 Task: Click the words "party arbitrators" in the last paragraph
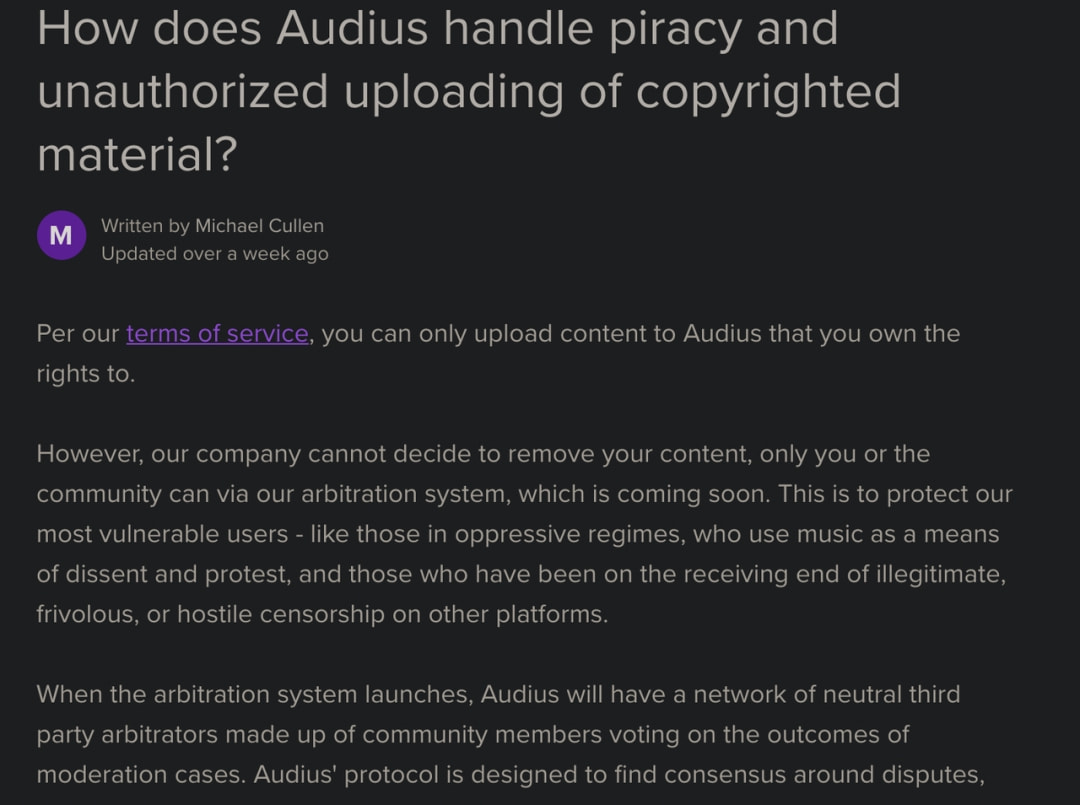[x=126, y=734]
